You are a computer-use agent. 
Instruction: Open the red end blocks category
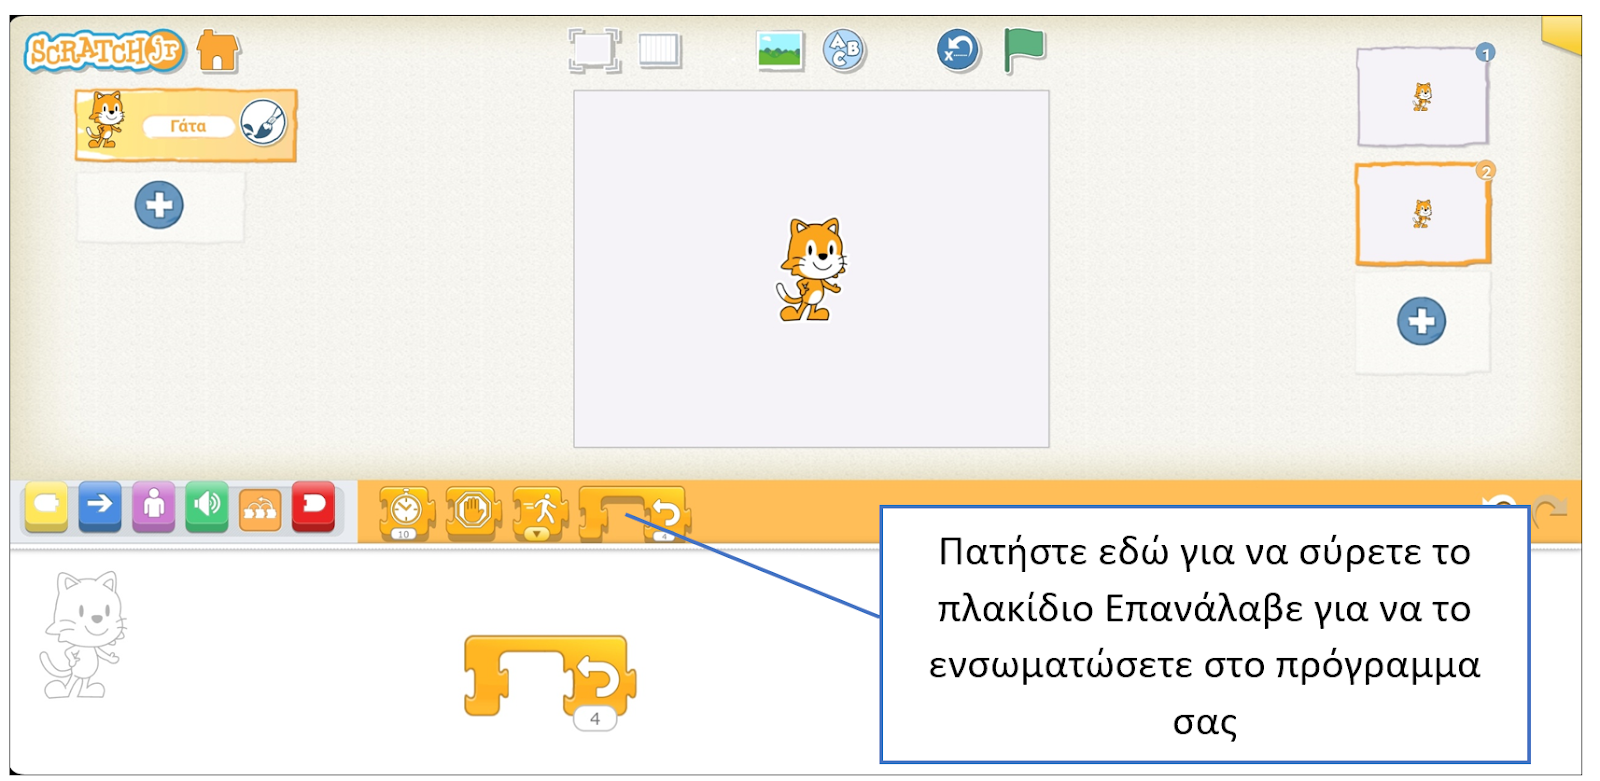(x=314, y=507)
